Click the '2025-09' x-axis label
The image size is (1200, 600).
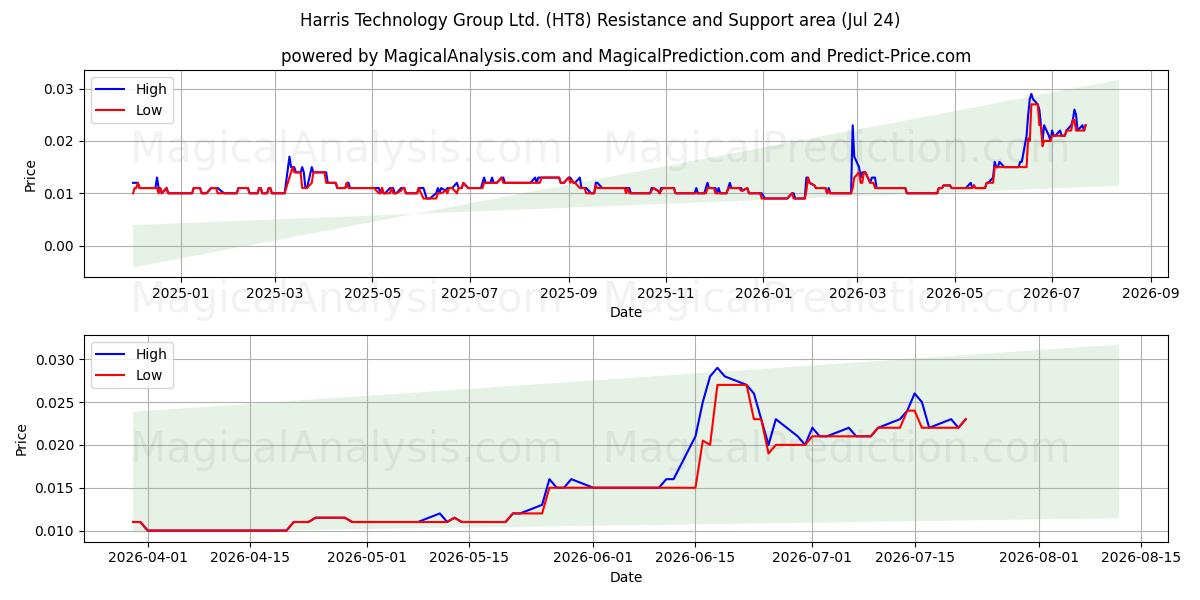[x=569, y=294]
